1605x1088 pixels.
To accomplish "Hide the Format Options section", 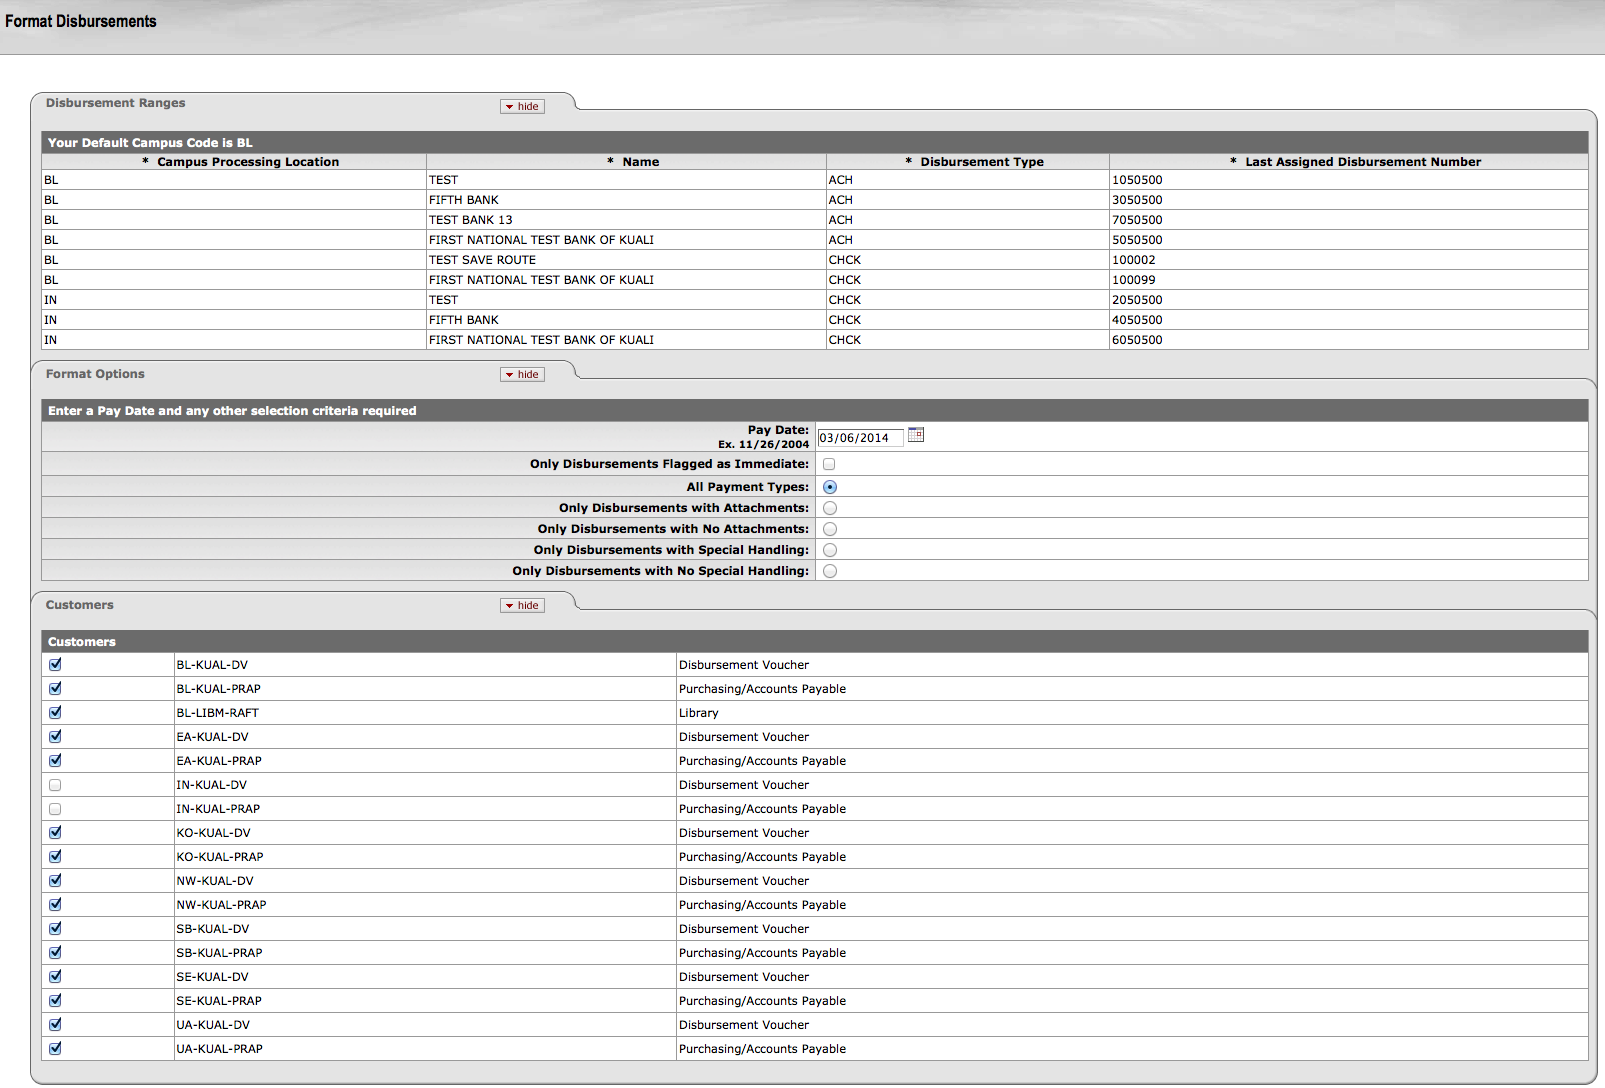I will [522, 375].
